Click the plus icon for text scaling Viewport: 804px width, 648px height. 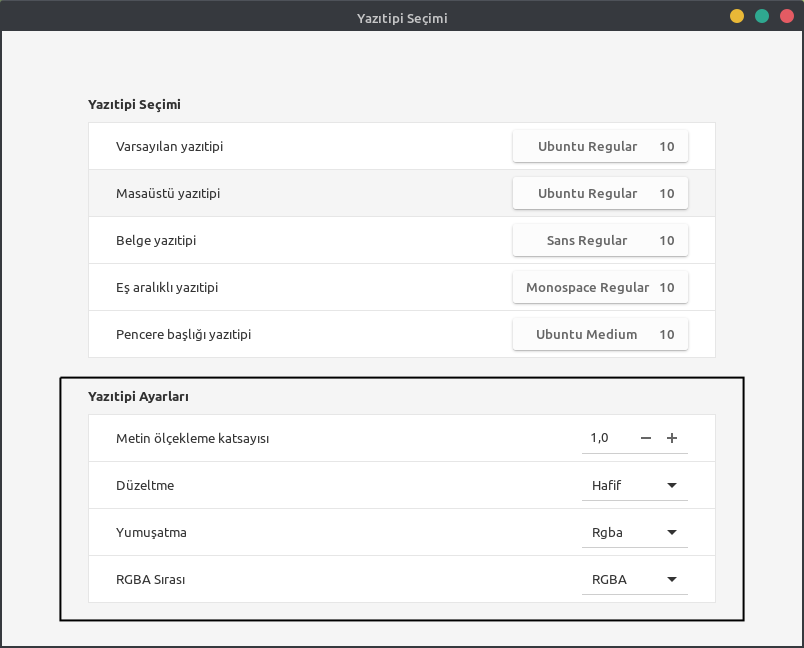672,438
